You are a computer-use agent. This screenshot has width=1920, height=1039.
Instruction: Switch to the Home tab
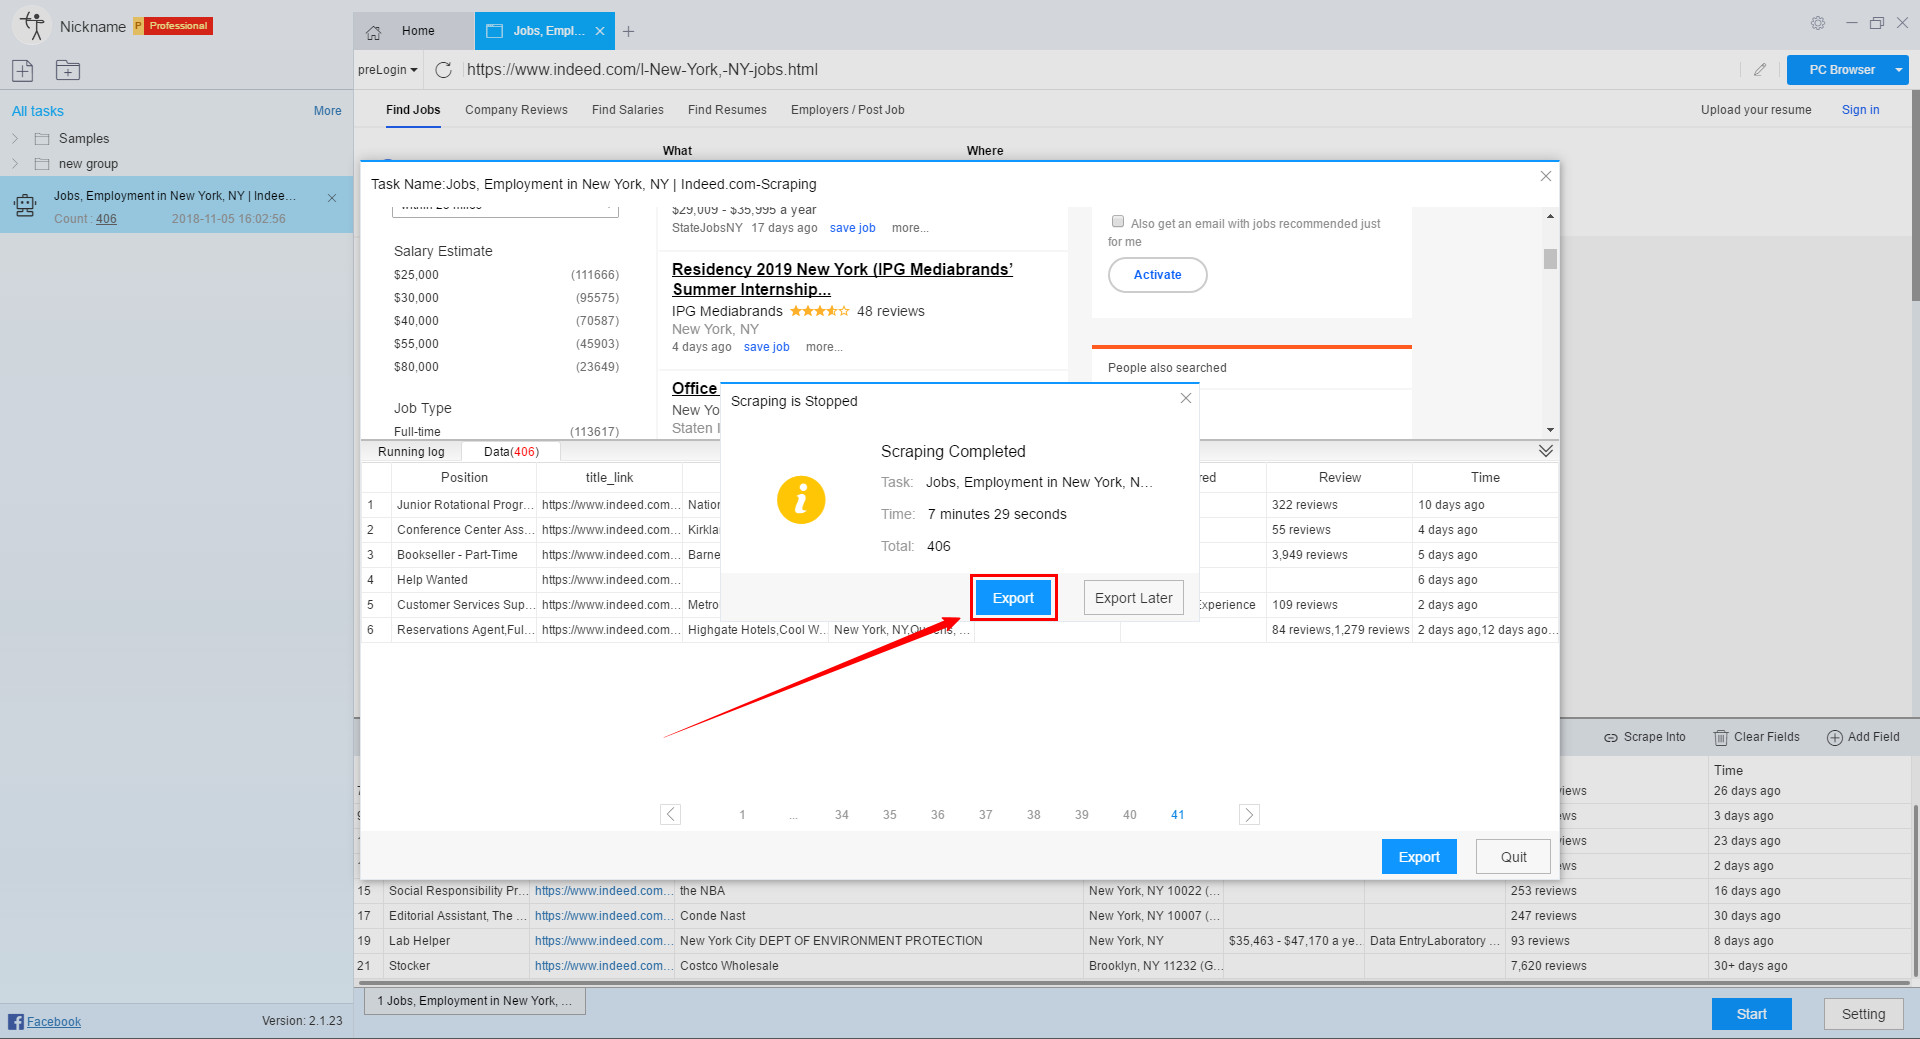[x=413, y=31]
